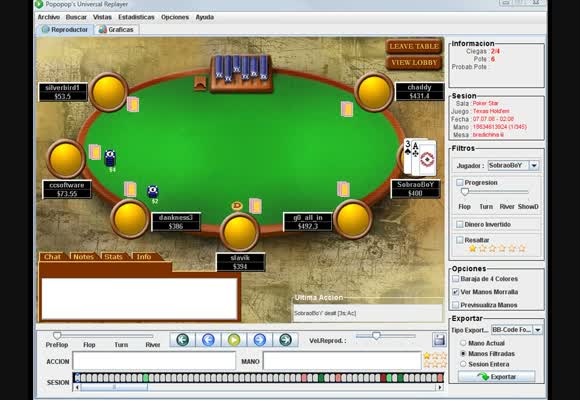Select the Sesion Entera radio option

click(x=463, y=364)
